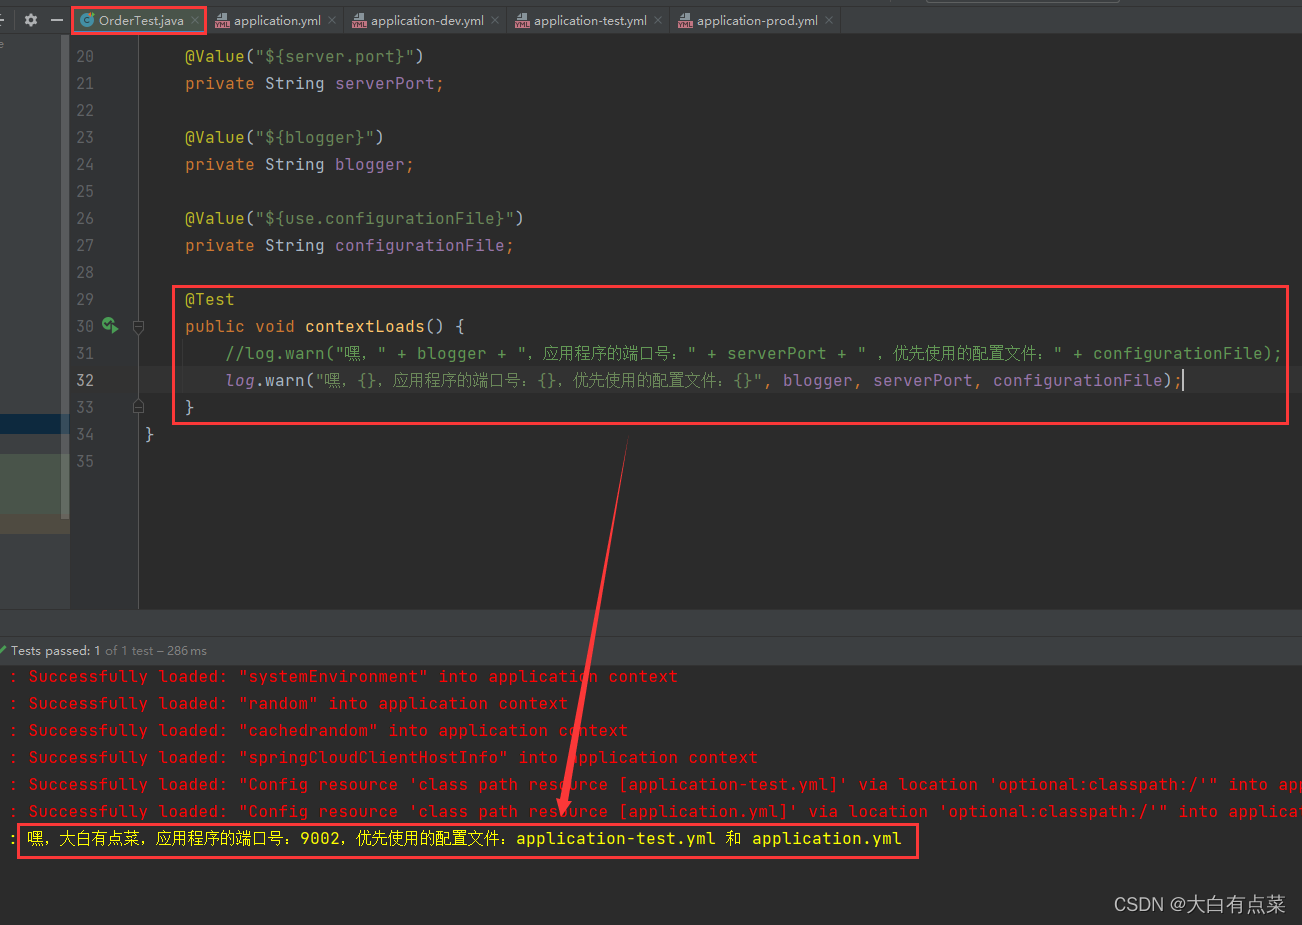The height and width of the screenshot is (925, 1302).
Task: Click the fold end marker at line 33
Action: click(x=139, y=407)
